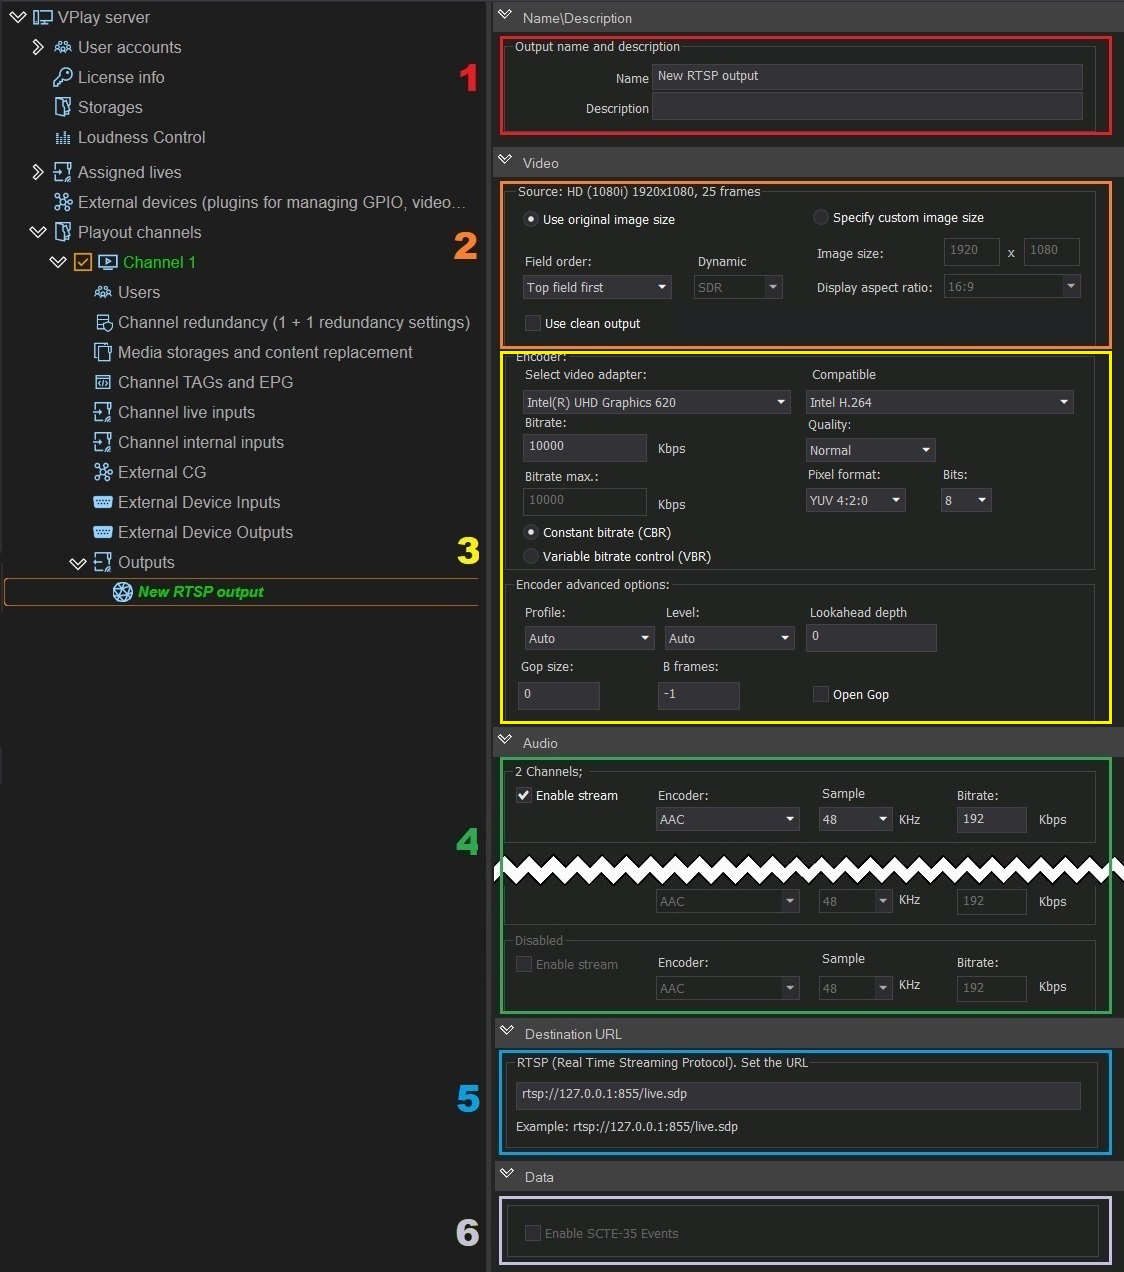
Task: Open the enabled stream Sample rate dropdown
Action: pyautogui.click(x=855, y=819)
